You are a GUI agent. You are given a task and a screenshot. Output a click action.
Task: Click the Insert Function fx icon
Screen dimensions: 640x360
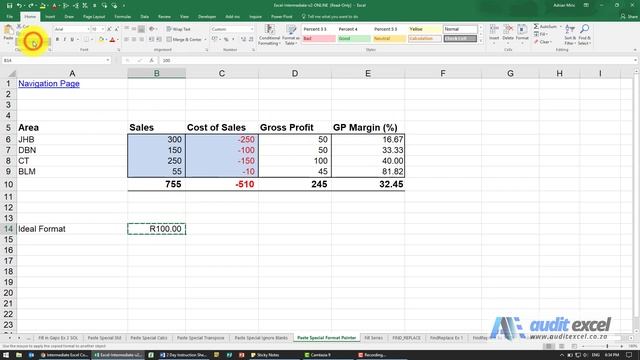(x=151, y=60)
